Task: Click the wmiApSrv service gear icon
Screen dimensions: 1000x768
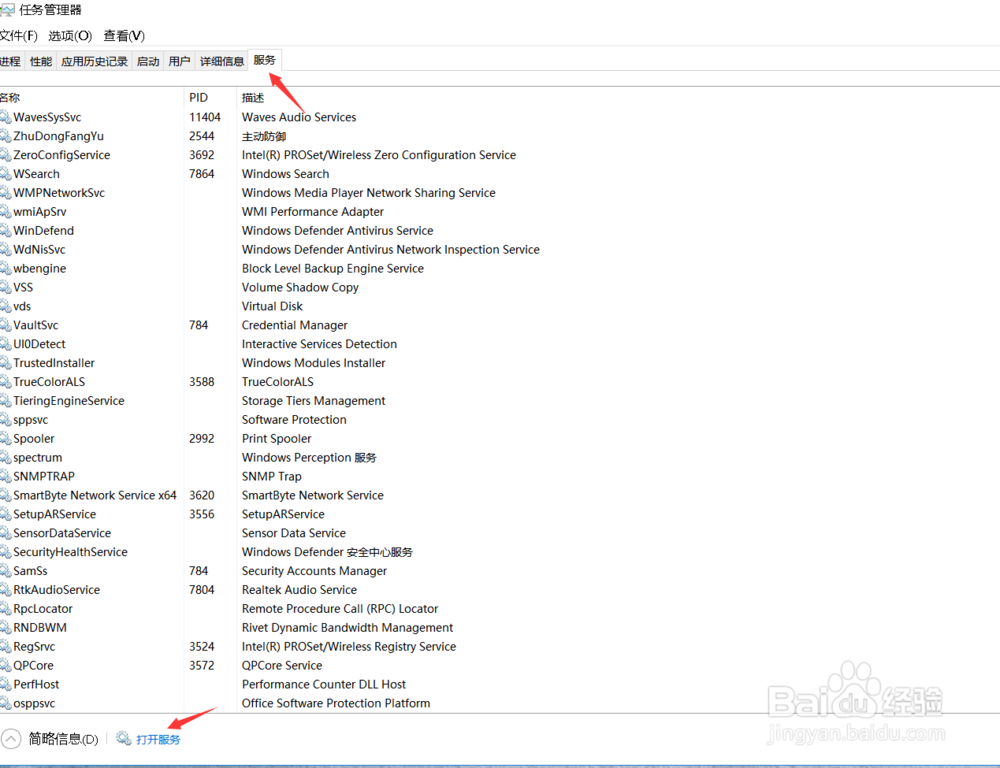Action: [x=5, y=212]
